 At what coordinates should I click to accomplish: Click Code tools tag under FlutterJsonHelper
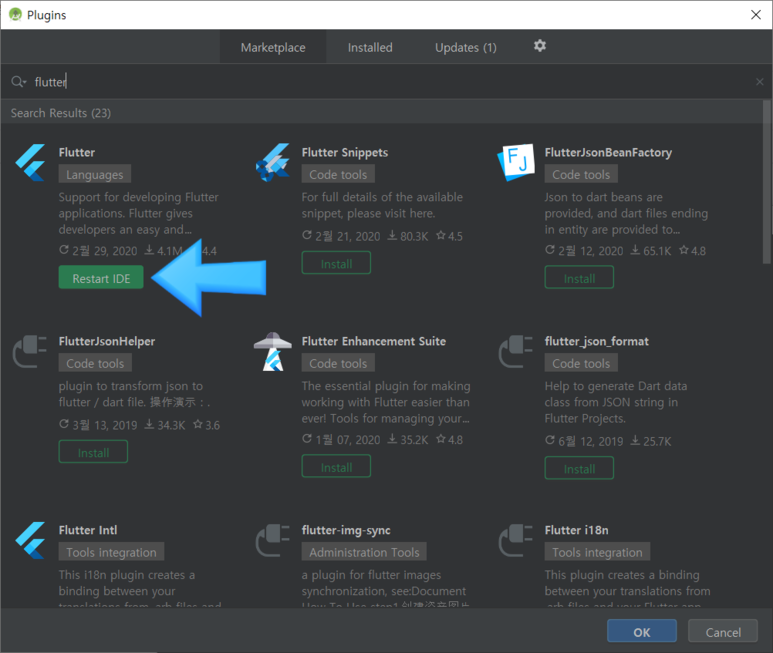95,363
